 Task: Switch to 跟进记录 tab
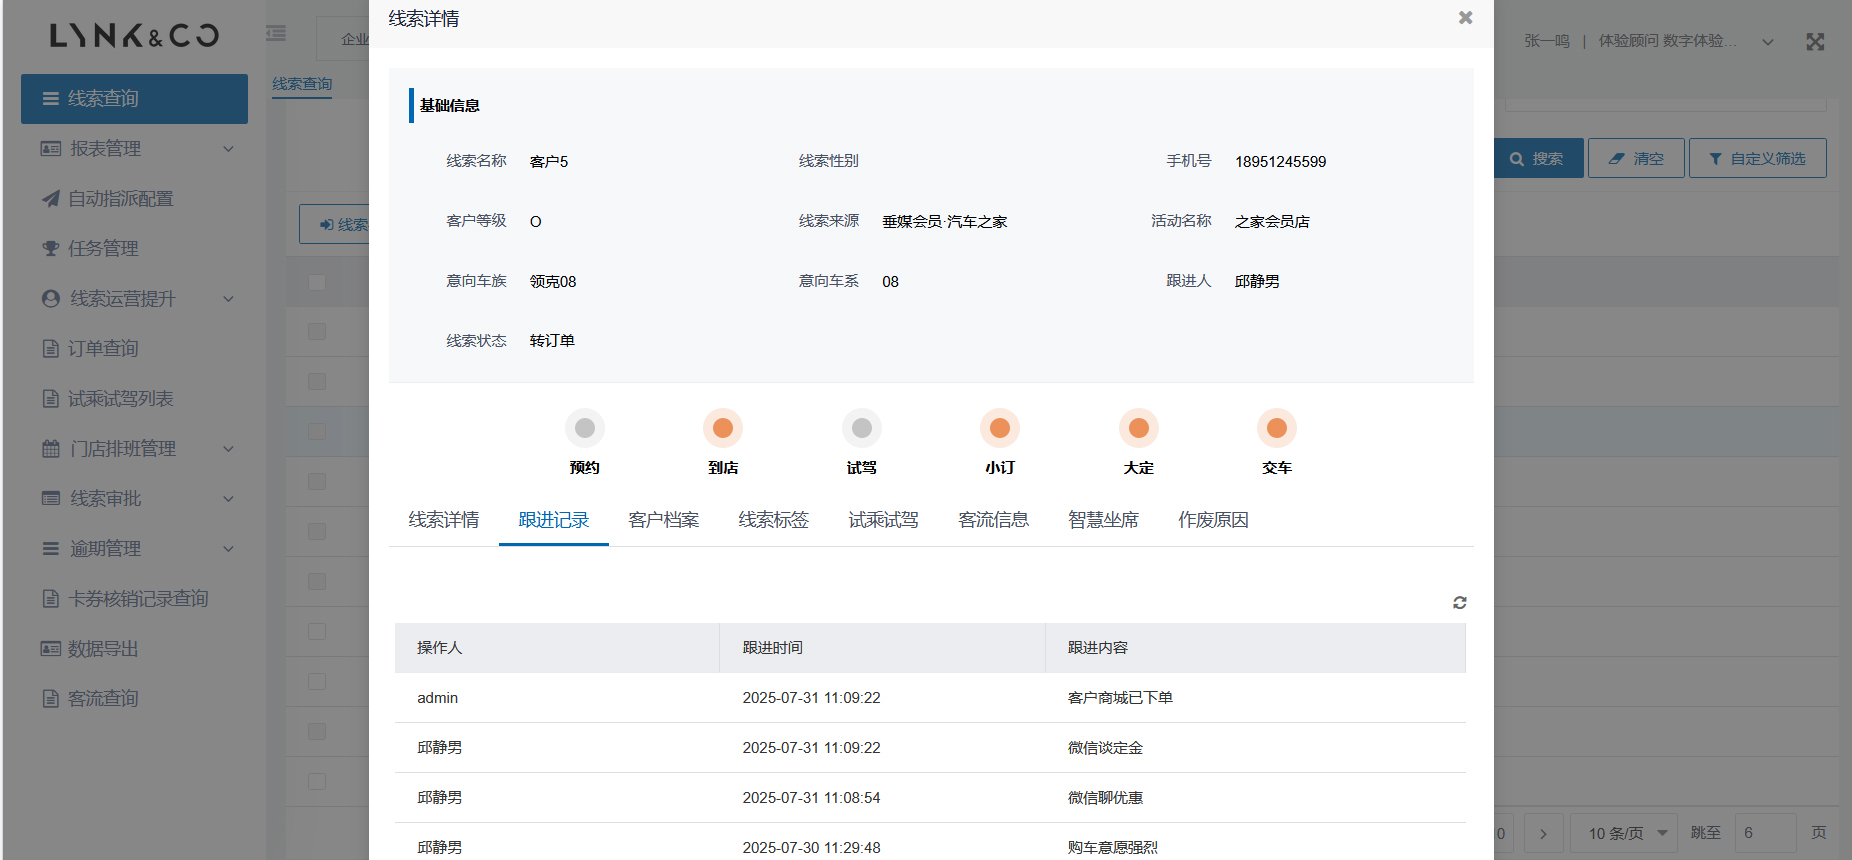[554, 520]
